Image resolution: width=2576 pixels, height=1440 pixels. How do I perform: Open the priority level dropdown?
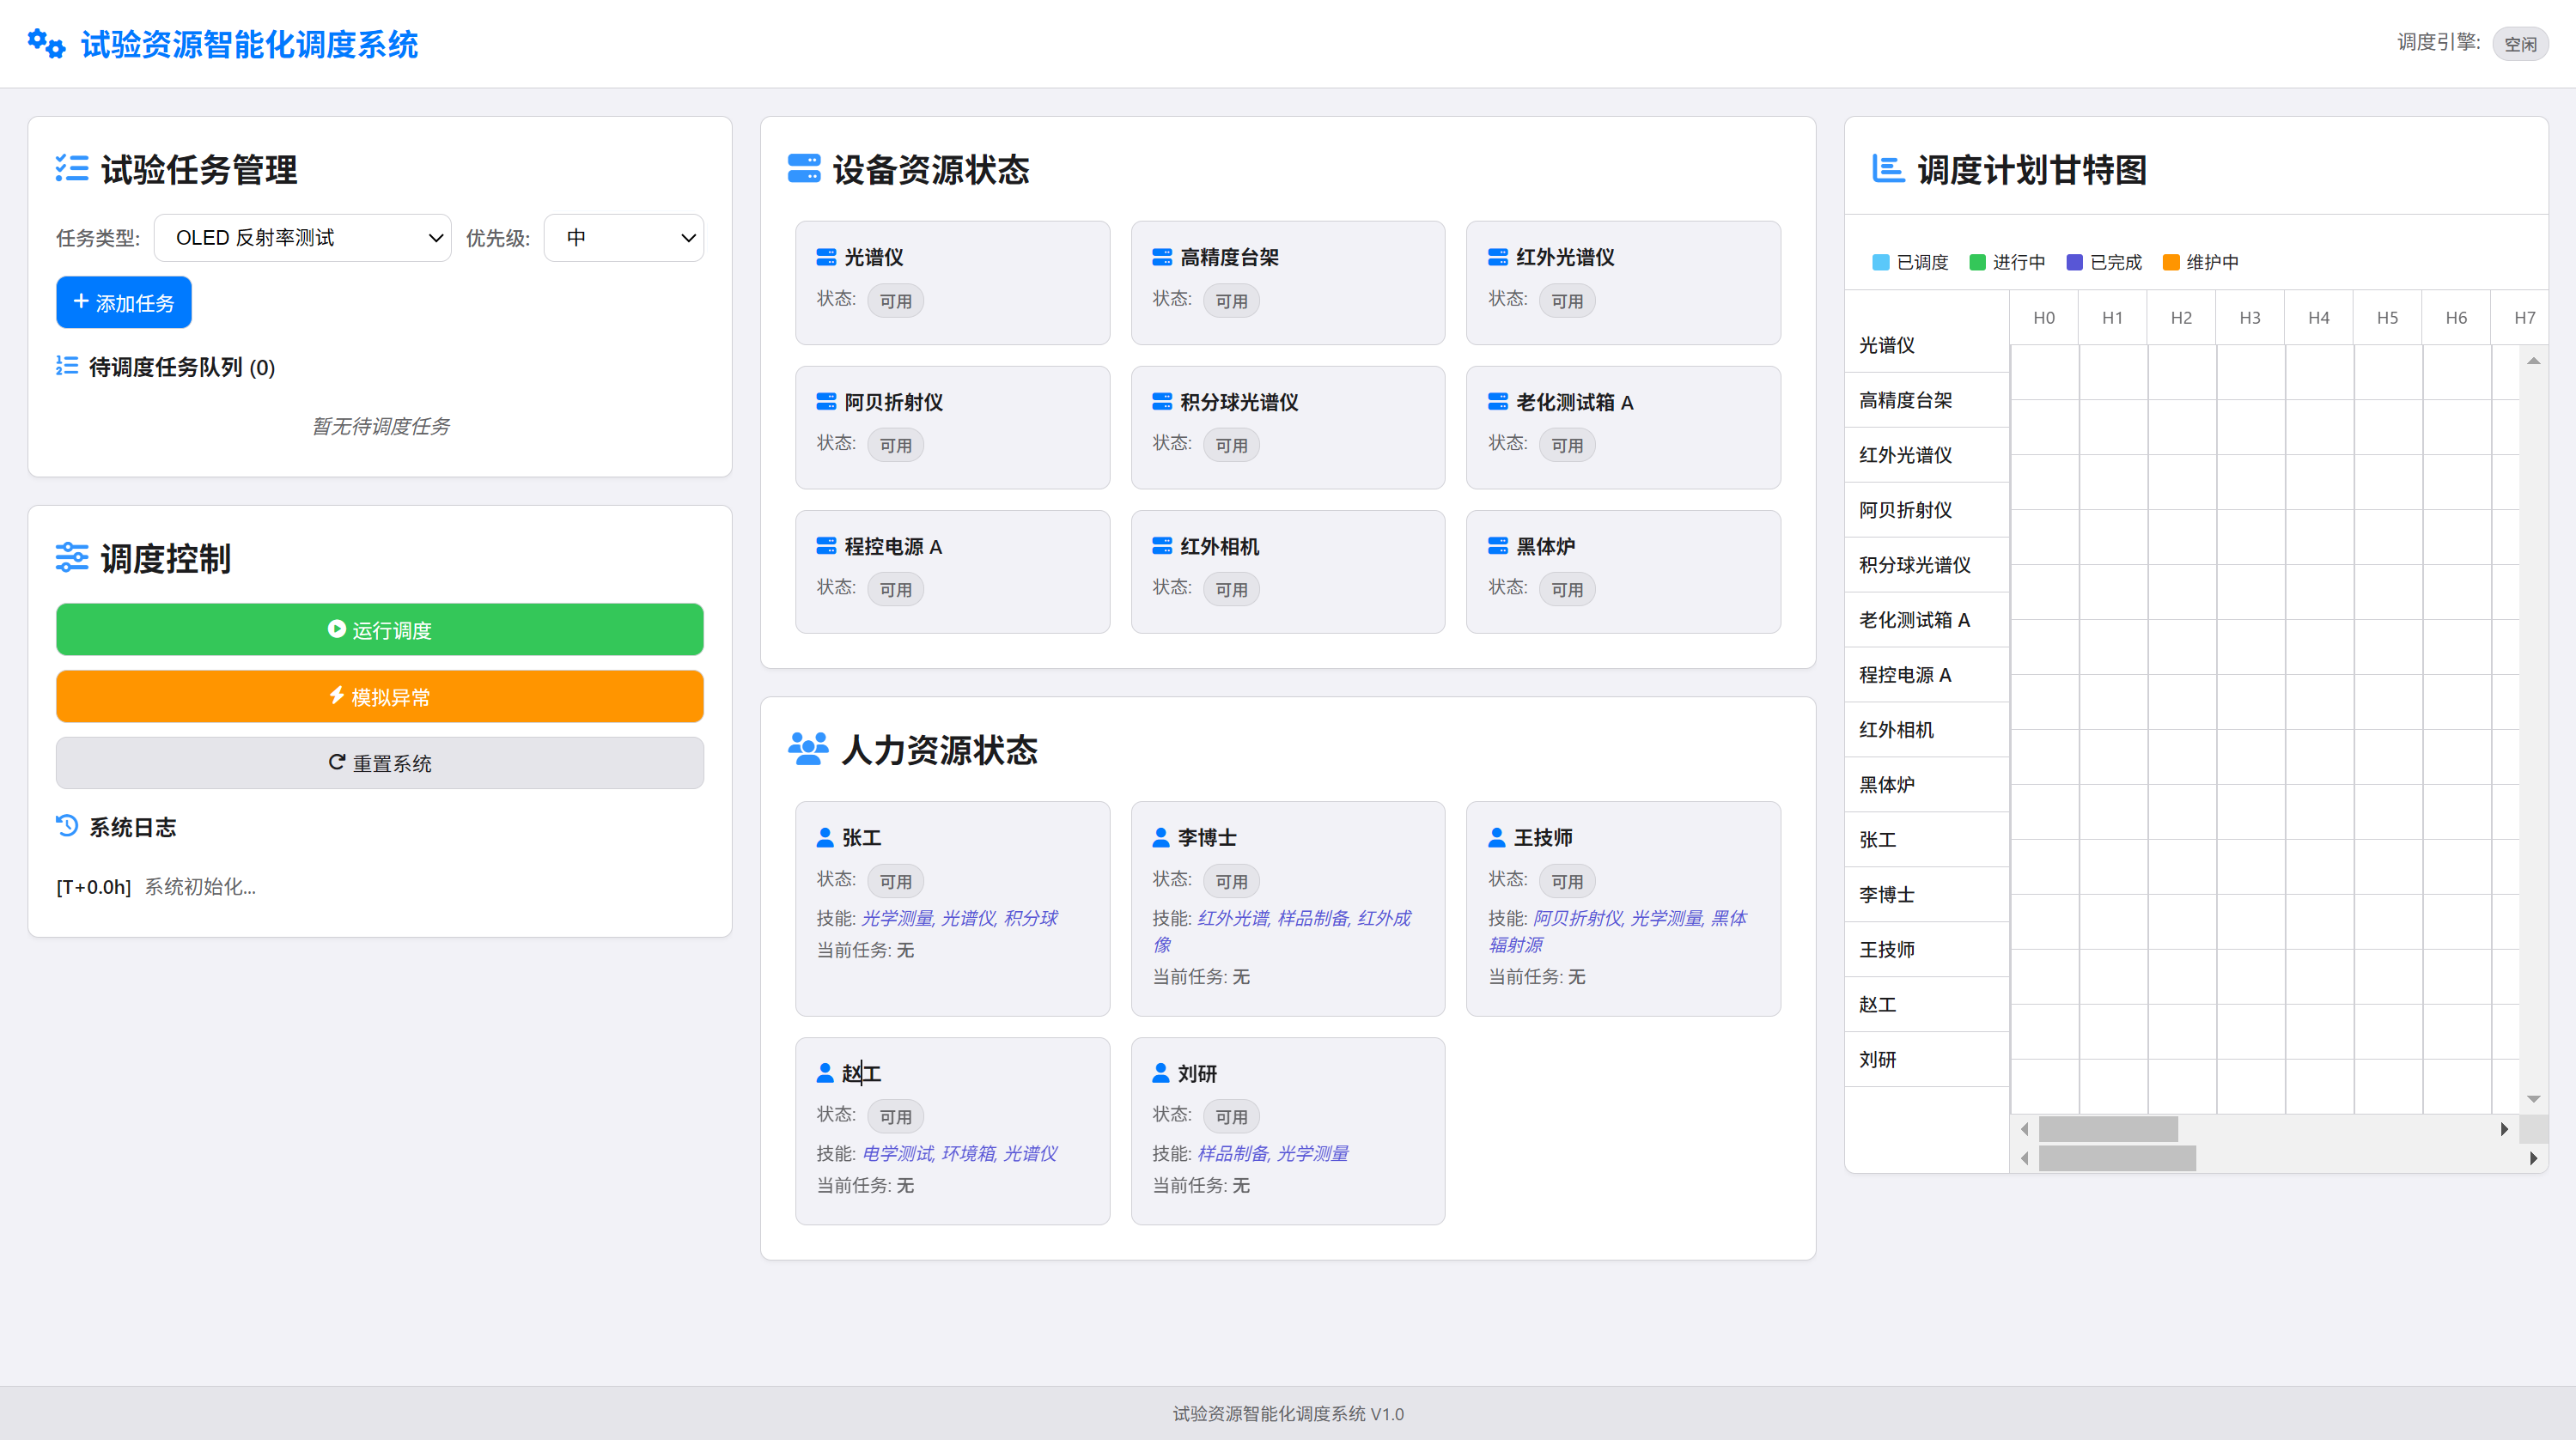click(x=624, y=238)
